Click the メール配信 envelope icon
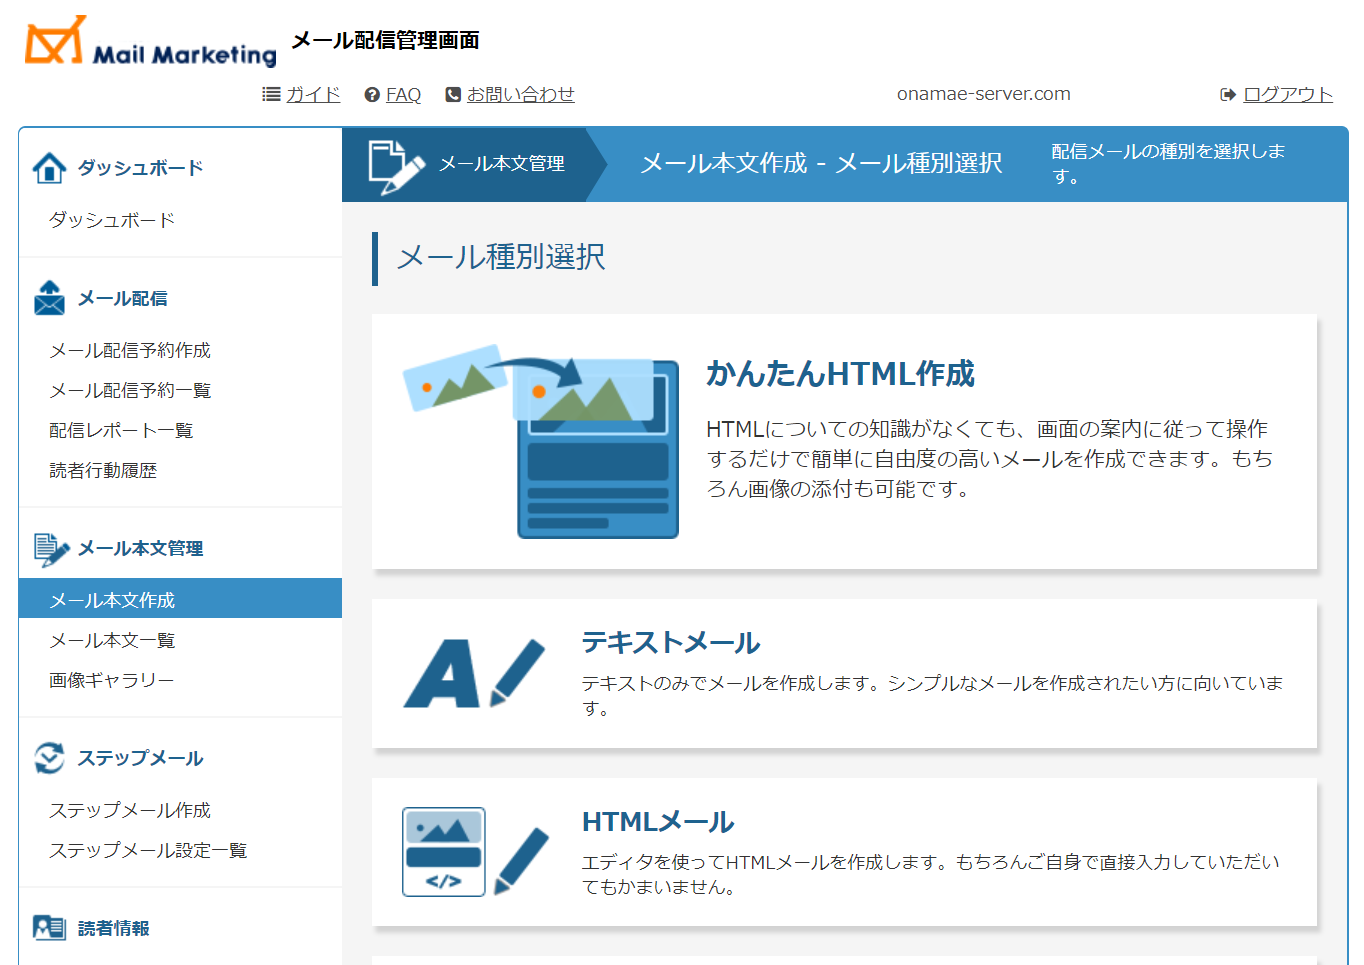The height and width of the screenshot is (965, 1364). 48,297
